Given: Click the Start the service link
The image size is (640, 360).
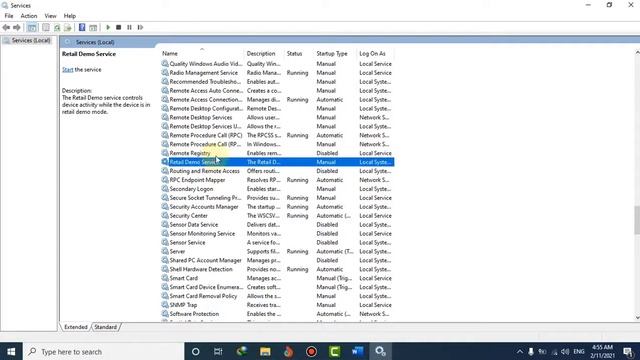Looking at the screenshot, I should click(67, 70).
